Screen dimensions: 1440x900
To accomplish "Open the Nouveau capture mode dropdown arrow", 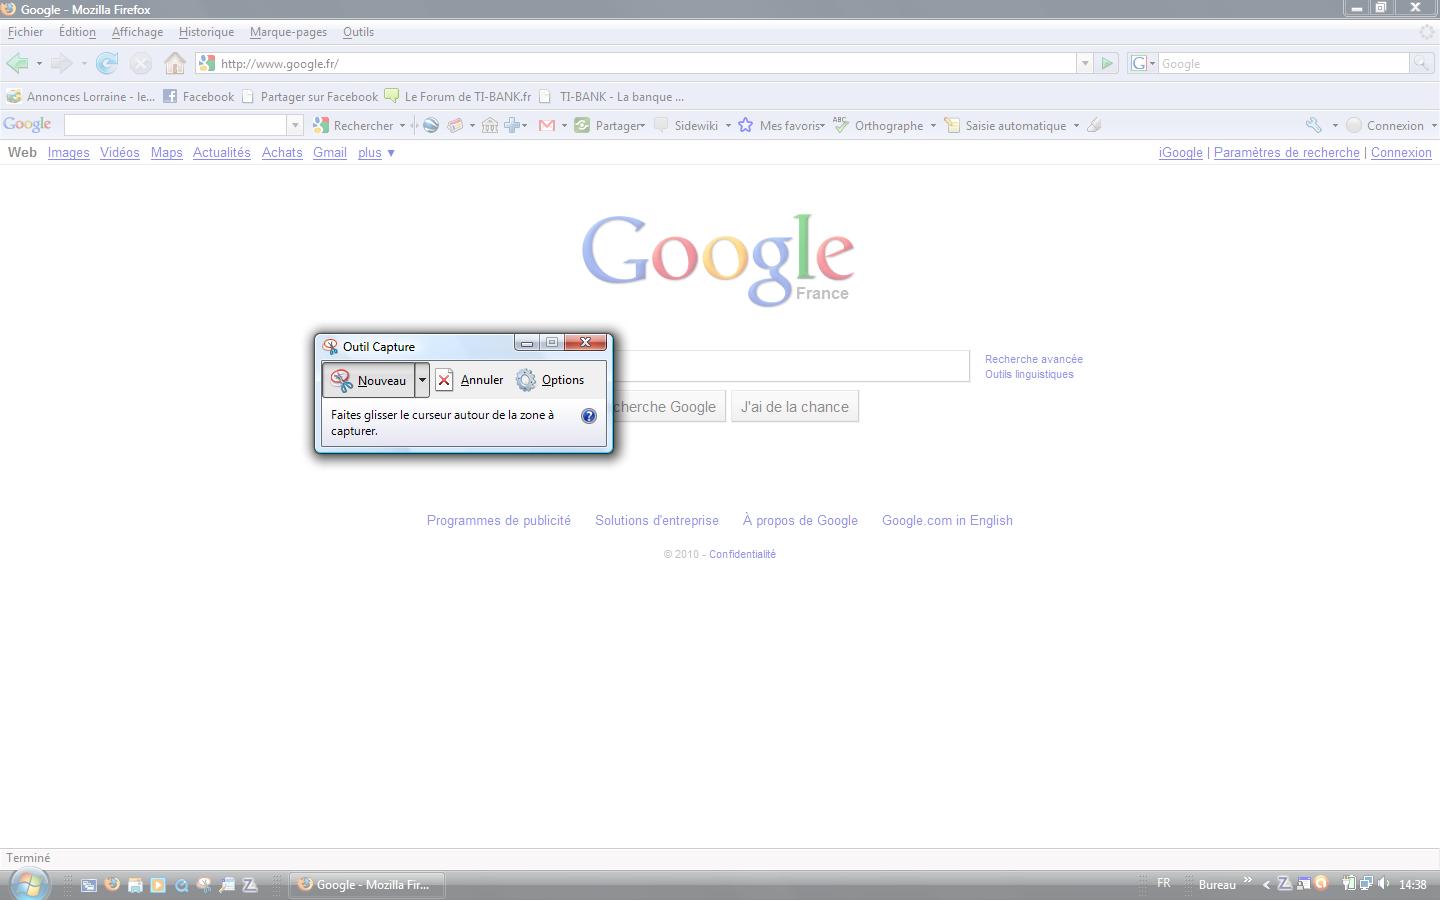I will 422,380.
